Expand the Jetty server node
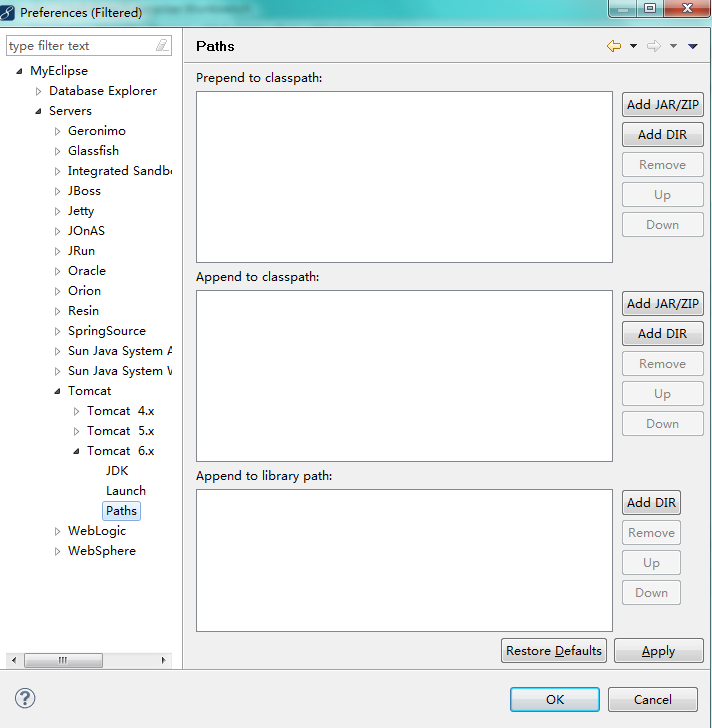 point(57,211)
